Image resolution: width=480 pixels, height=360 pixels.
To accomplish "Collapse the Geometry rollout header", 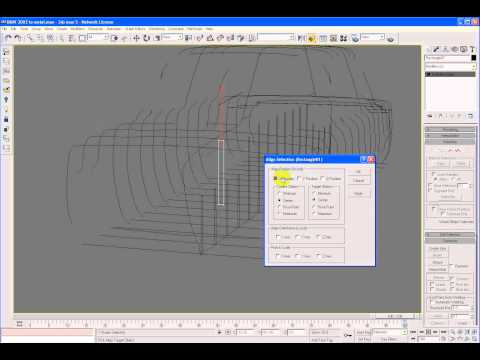I will tap(450, 241).
